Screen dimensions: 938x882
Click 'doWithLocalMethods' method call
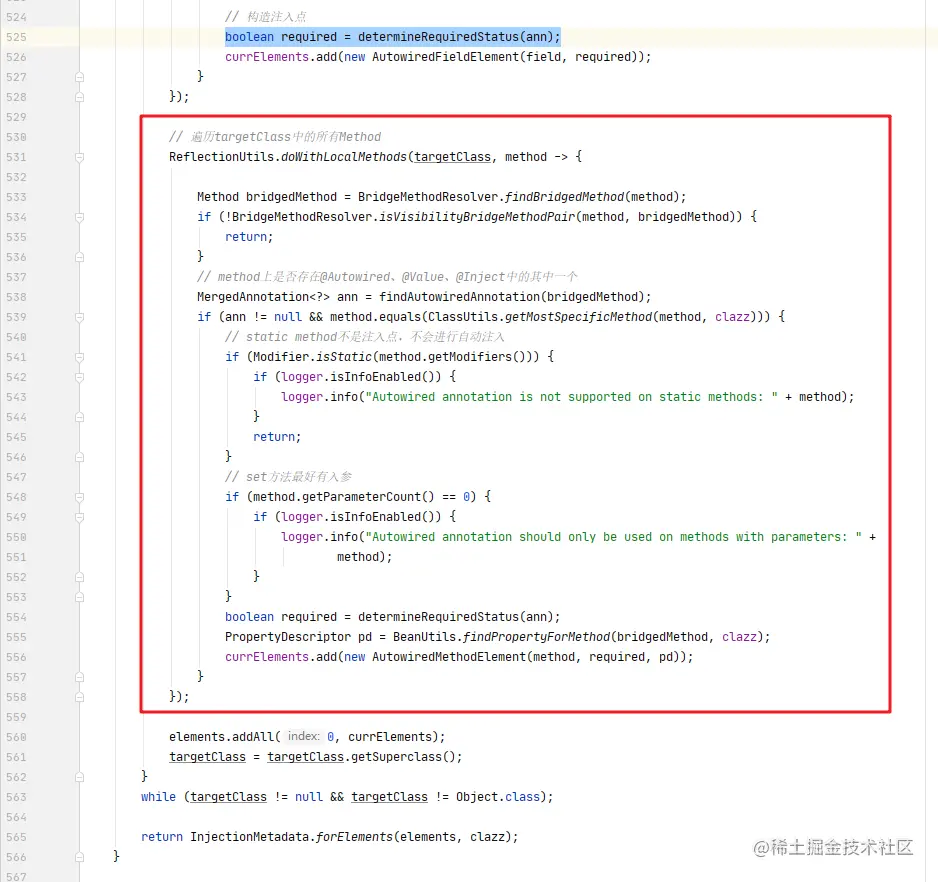pos(344,157)
